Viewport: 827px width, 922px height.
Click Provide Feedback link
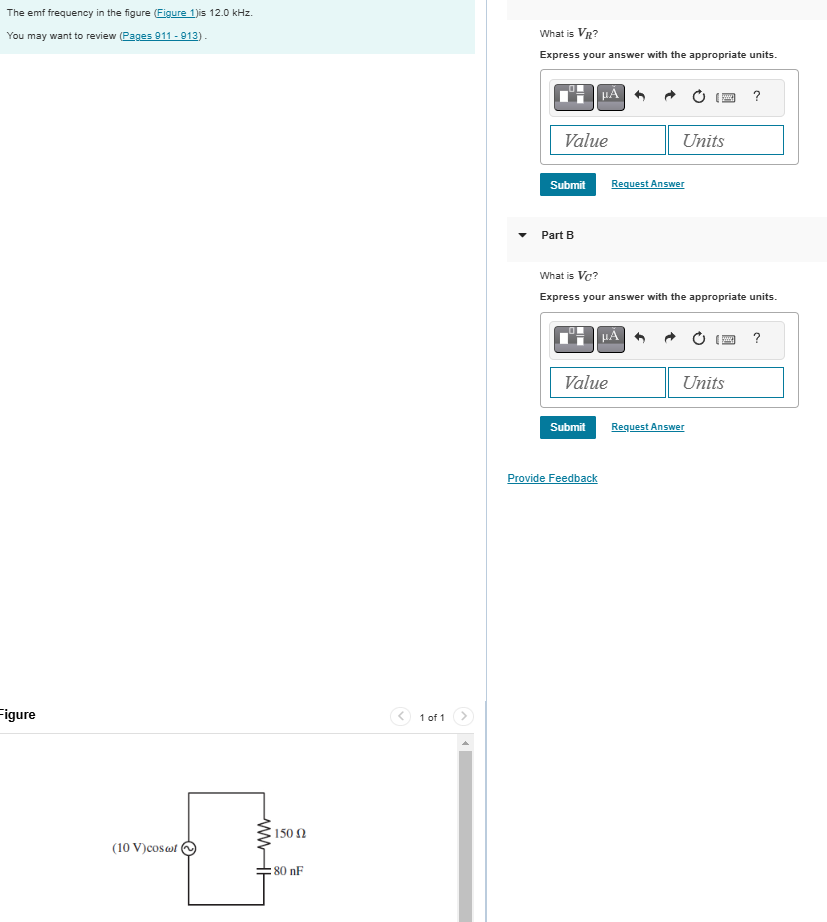(x=552, y=478)
